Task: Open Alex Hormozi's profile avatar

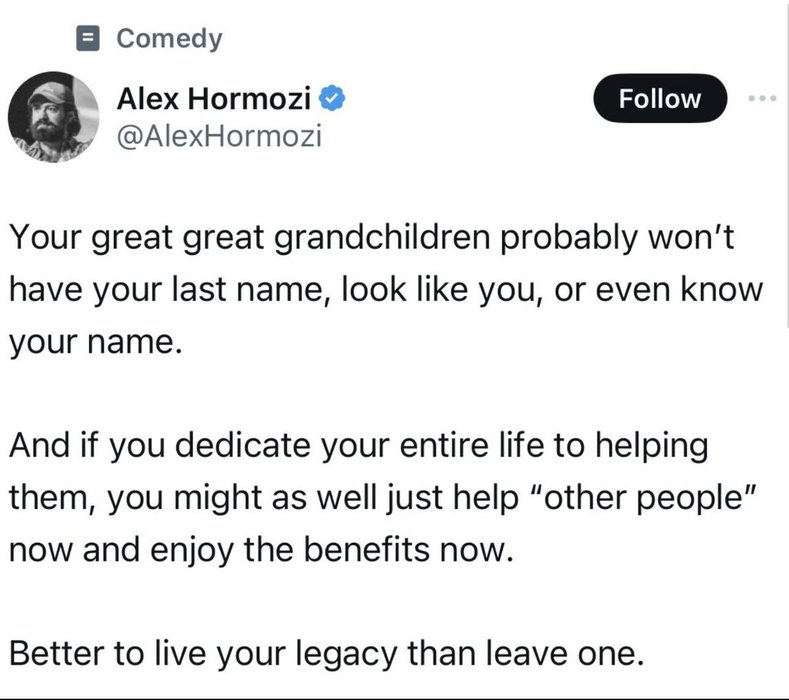Action: [x=53, y=117]
